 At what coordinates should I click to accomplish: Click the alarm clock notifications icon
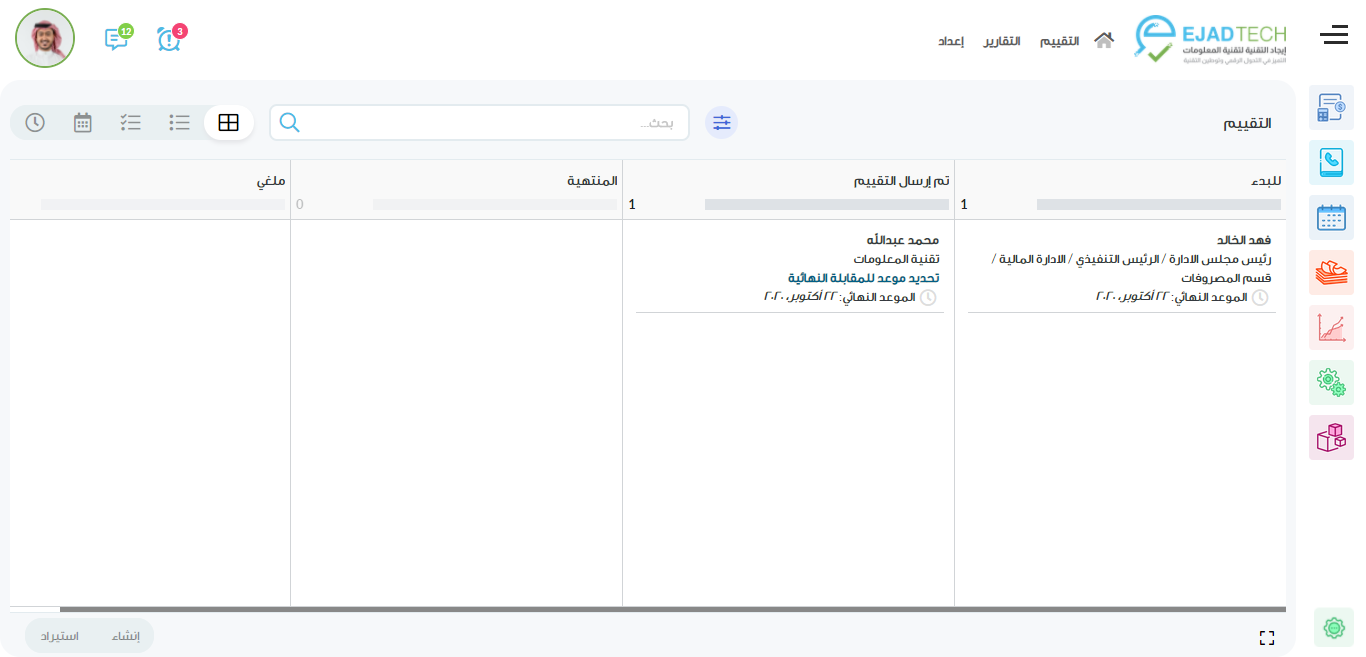[169, 39]
